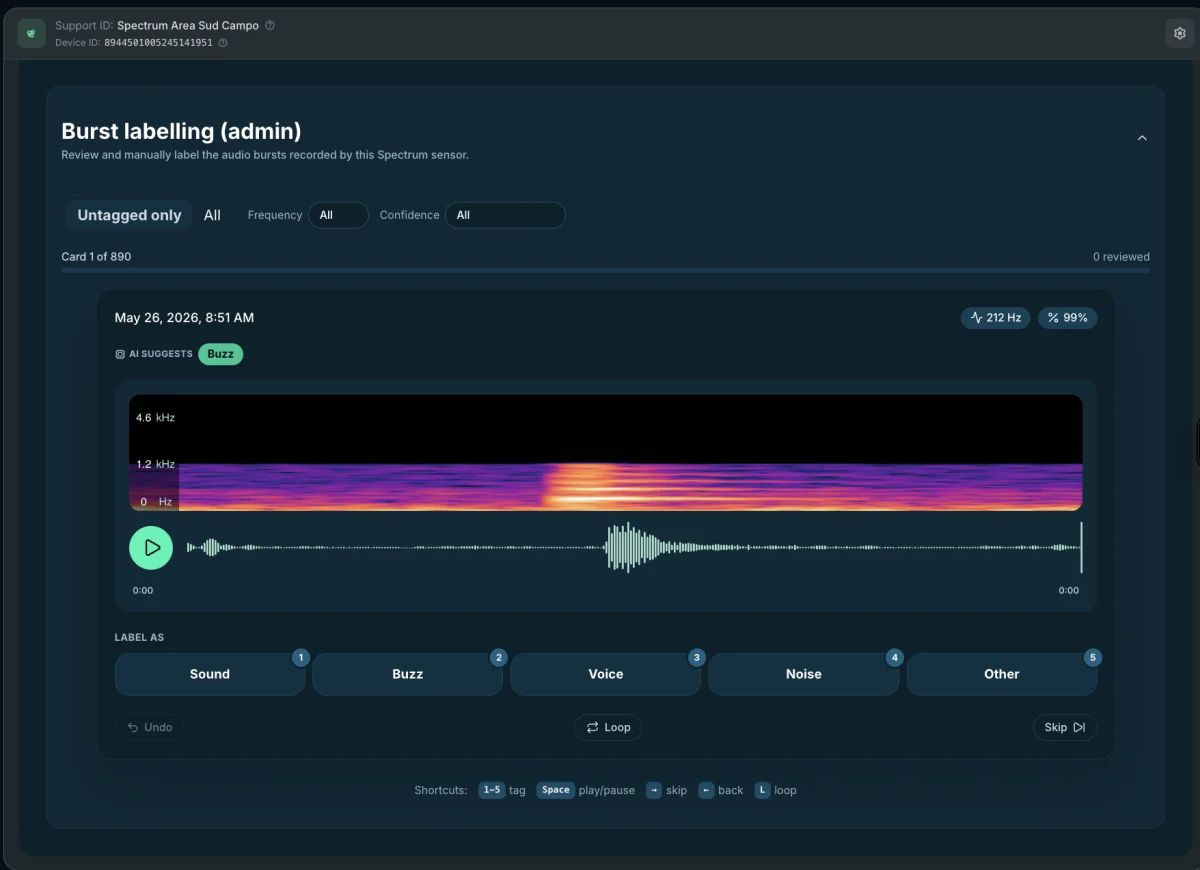Click the help icon beside Support ID
1200x870 pixels.
[270, 25]
